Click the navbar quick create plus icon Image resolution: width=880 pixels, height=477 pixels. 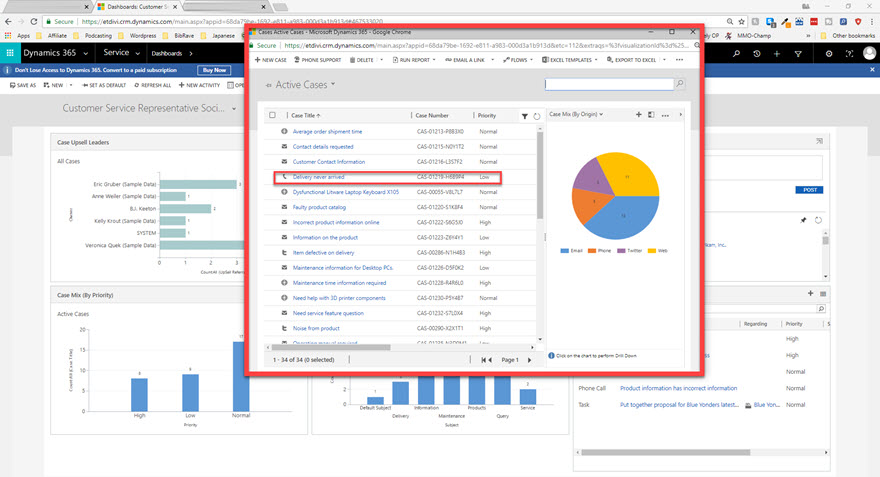pos(777,54)
